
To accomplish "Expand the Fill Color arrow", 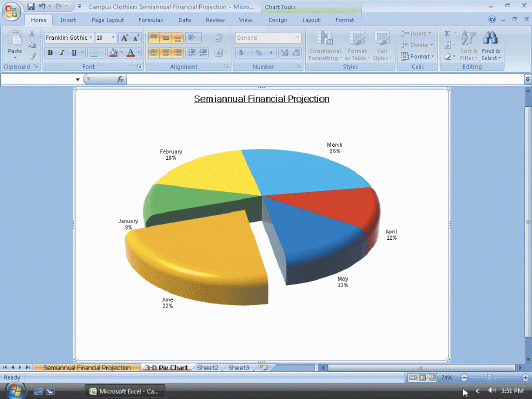I will pos(121,53).
